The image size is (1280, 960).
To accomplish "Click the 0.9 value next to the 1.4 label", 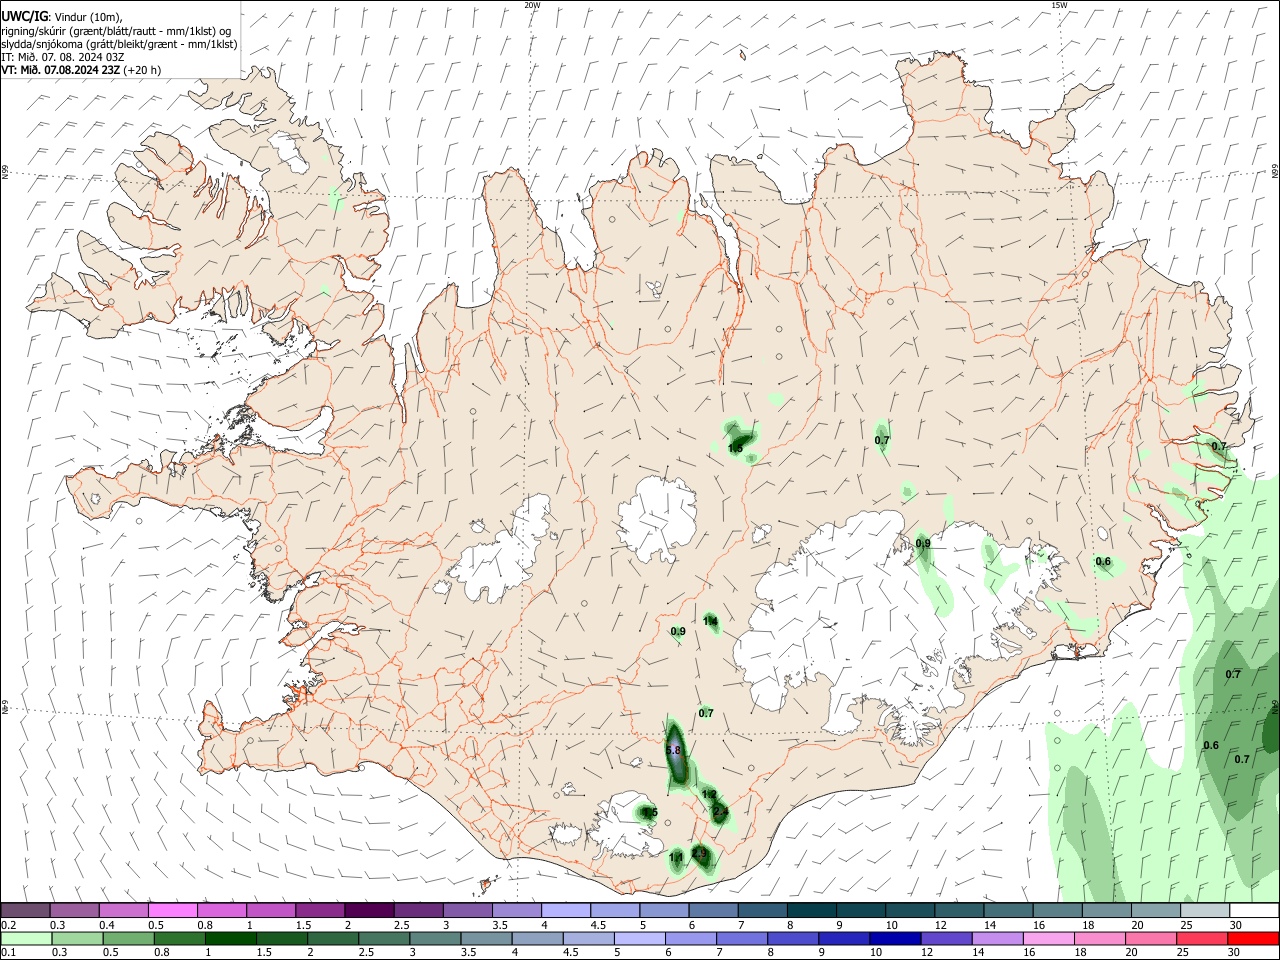I will [x=678, y=631].
